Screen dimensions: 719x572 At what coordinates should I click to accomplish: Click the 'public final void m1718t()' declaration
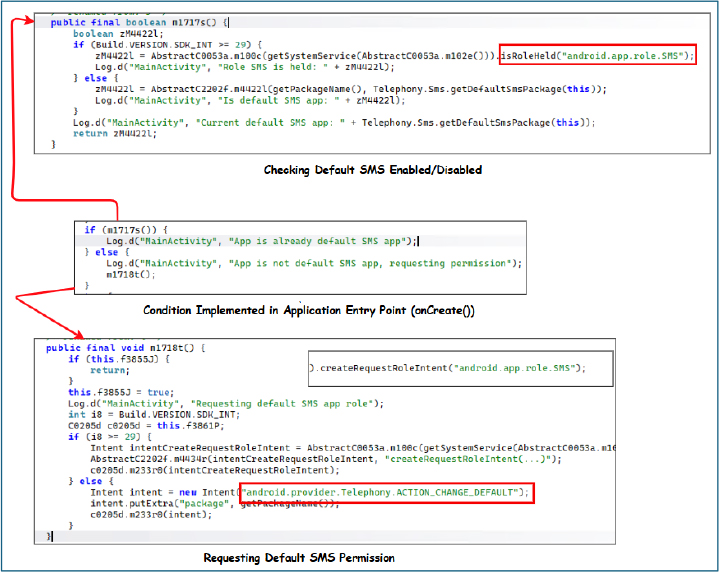[x=125, y=348]
